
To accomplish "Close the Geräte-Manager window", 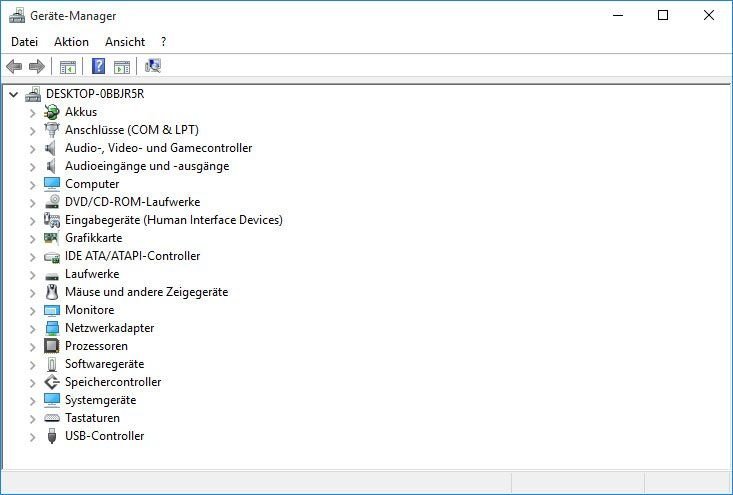I will click(709, 15).
